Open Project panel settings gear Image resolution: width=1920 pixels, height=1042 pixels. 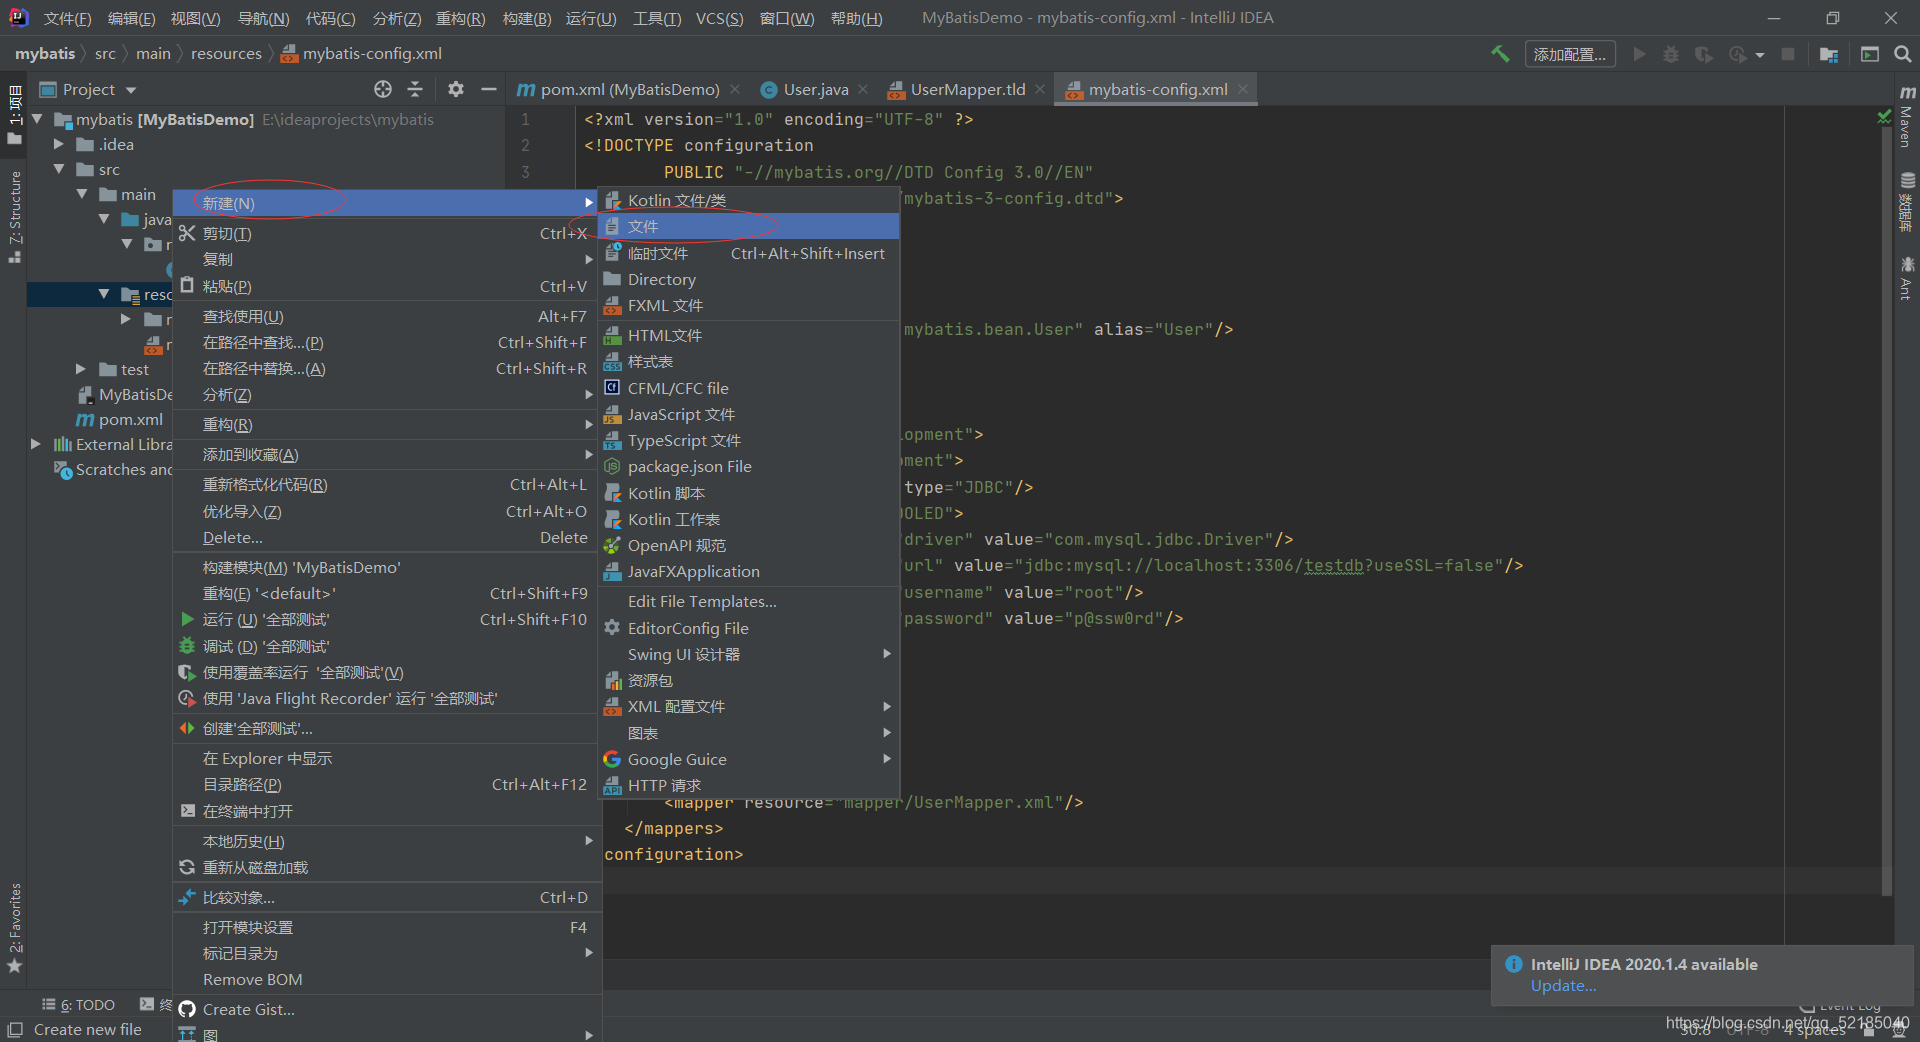(x=456, y=89)
